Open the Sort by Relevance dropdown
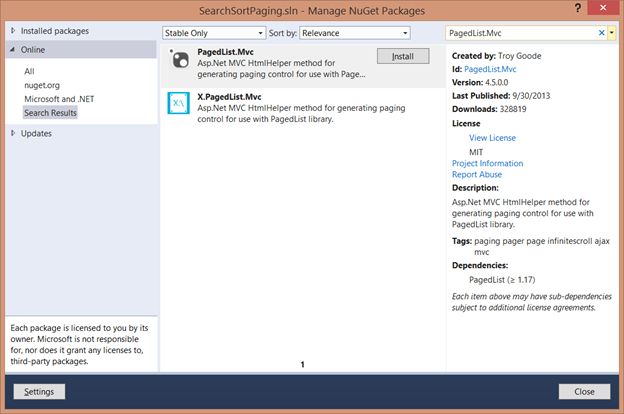 [x=355, y=33]
